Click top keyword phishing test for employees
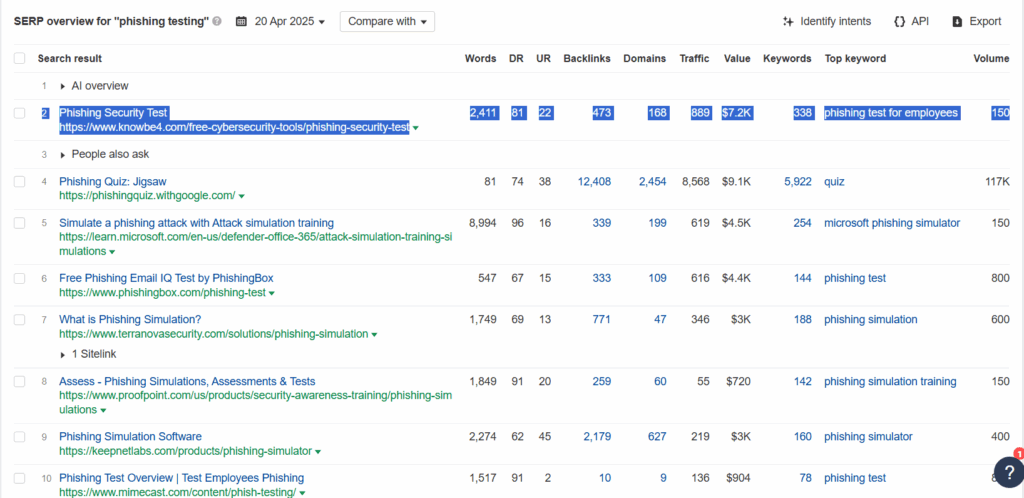 (891, 113)
